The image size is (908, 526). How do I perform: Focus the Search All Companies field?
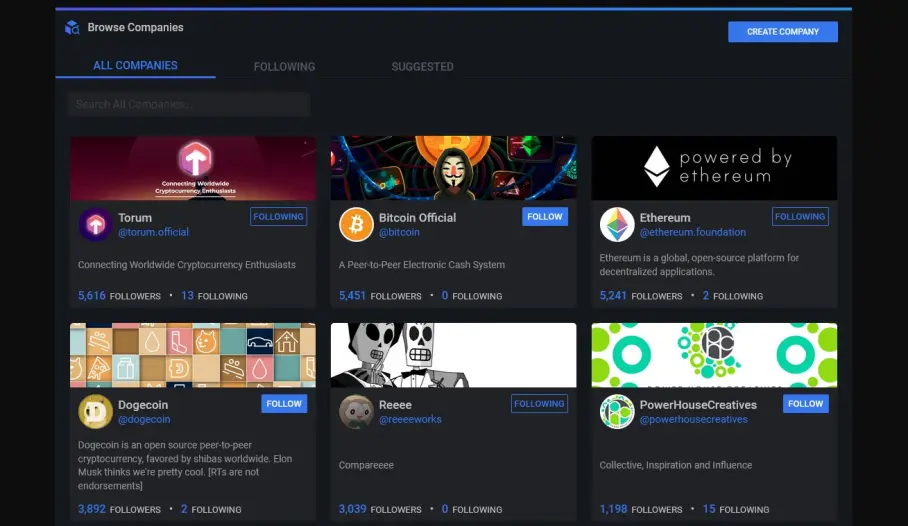(x=189, y=104)
